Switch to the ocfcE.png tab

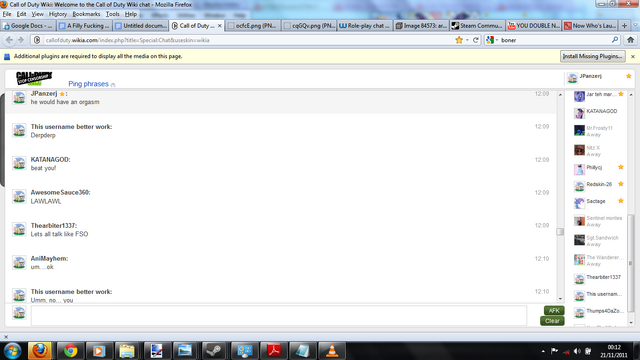(x=253, y=26)
